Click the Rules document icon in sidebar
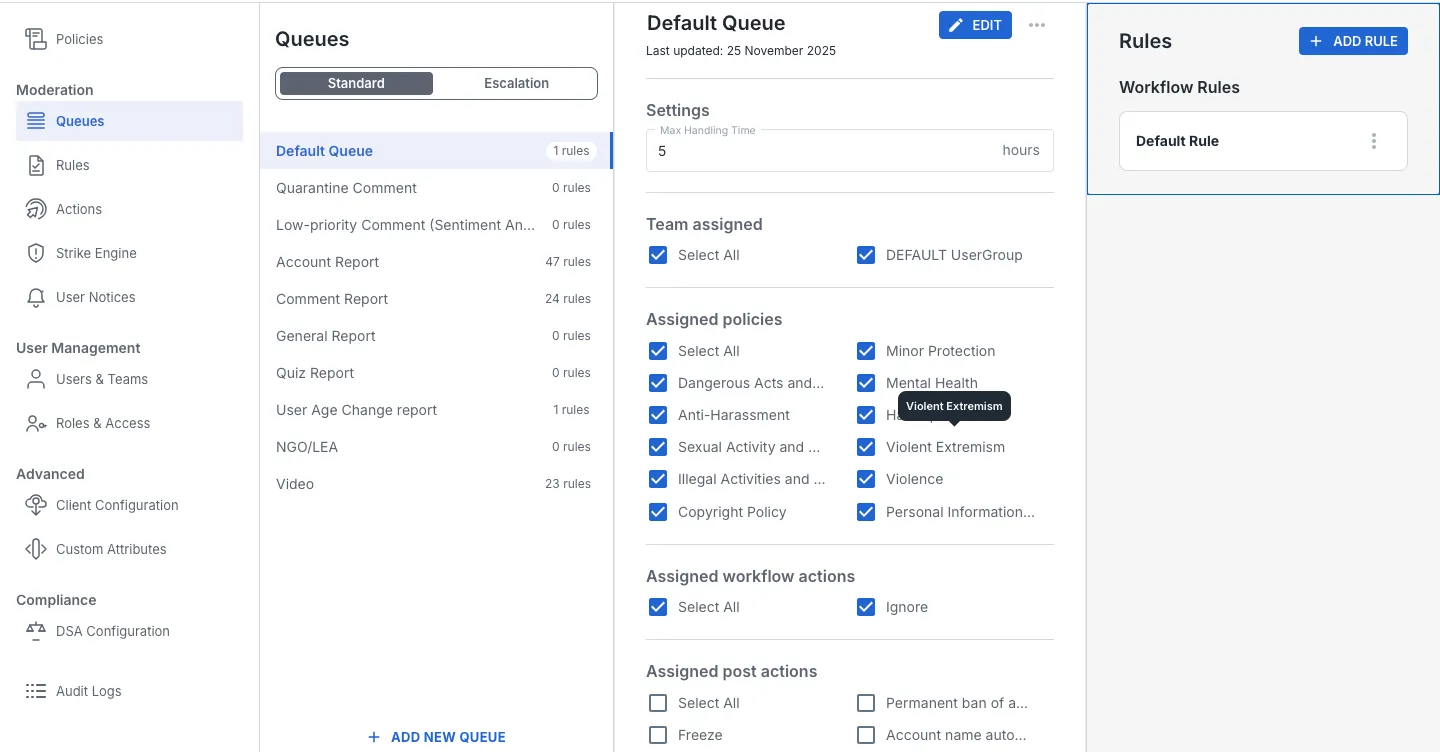Screen dimensions: 1440x752 36,165
